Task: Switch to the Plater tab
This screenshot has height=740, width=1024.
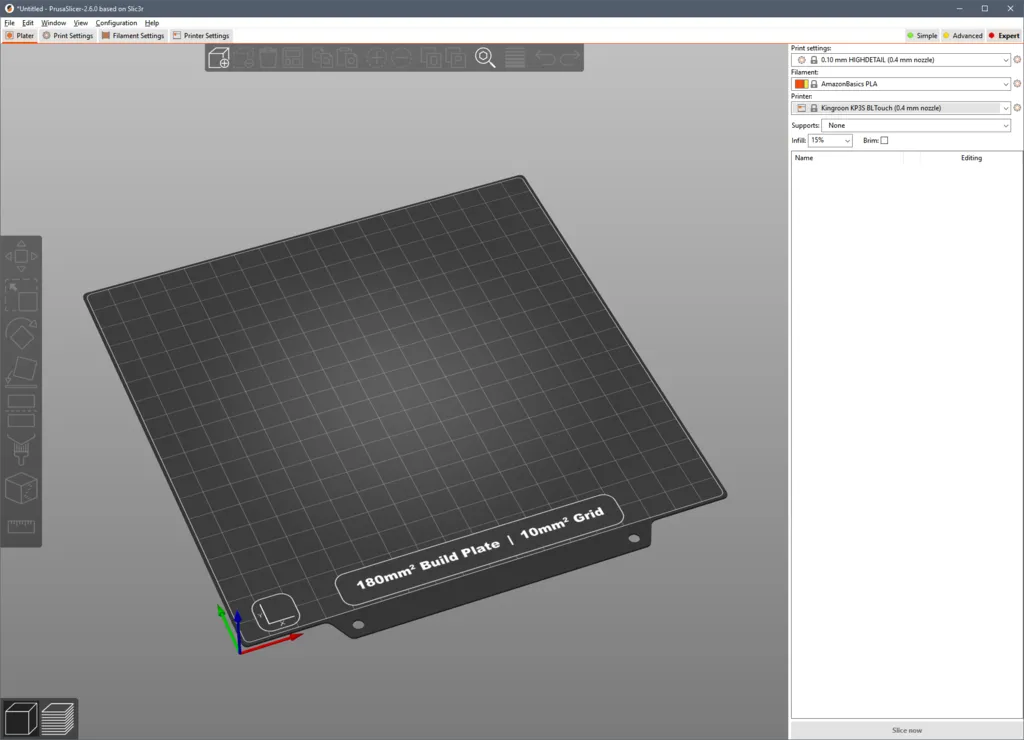Action: [20, 36]
